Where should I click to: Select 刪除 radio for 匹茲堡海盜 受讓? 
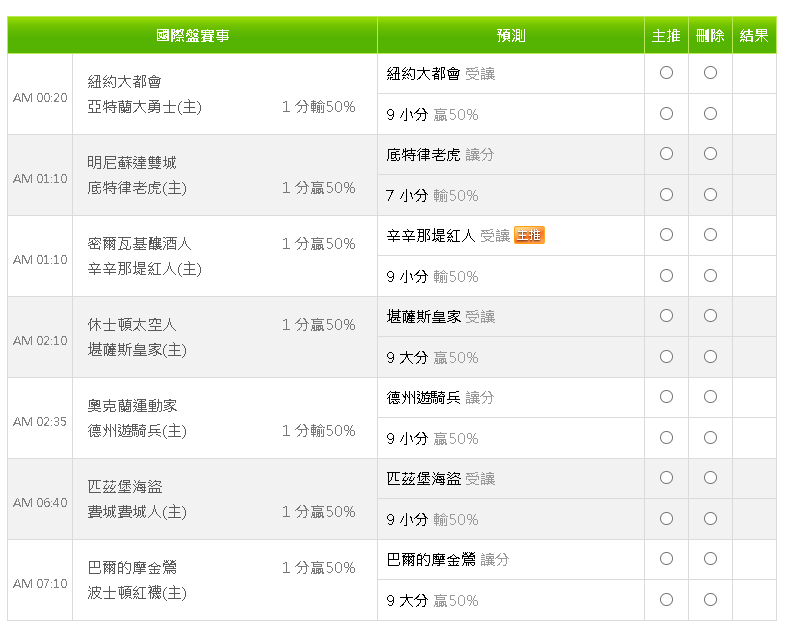710,478
